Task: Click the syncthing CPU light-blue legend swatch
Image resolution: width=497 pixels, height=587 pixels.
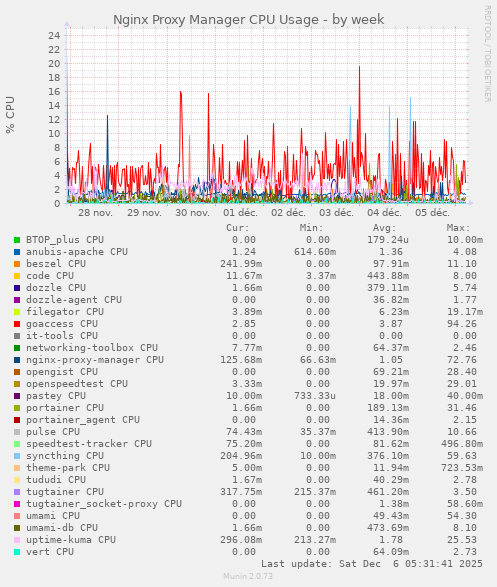Action: click(17, 456)
